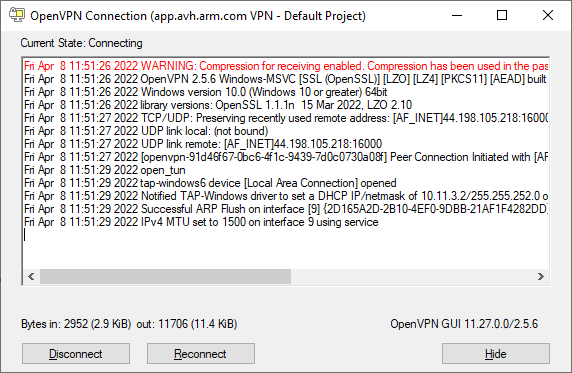Click the red compression WARNING log line
572x373 pixels.
(286, 66)
